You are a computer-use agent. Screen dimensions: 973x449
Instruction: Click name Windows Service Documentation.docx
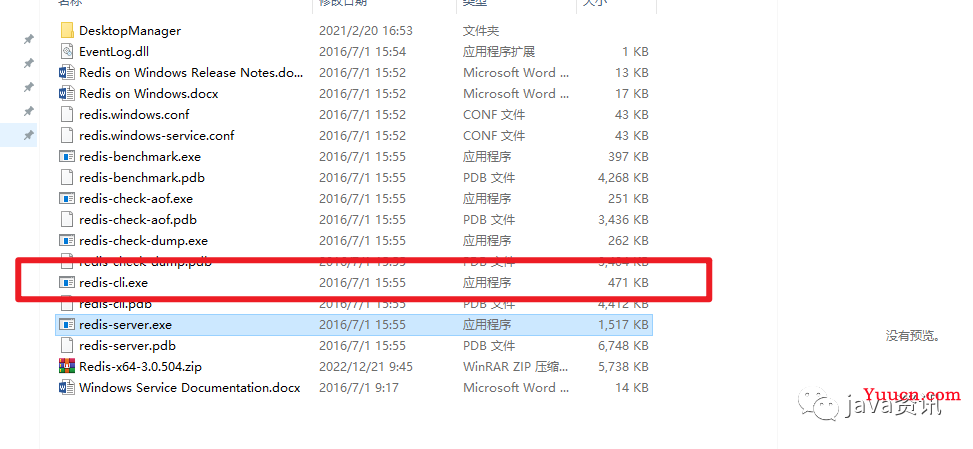click(x=190, y=388)
